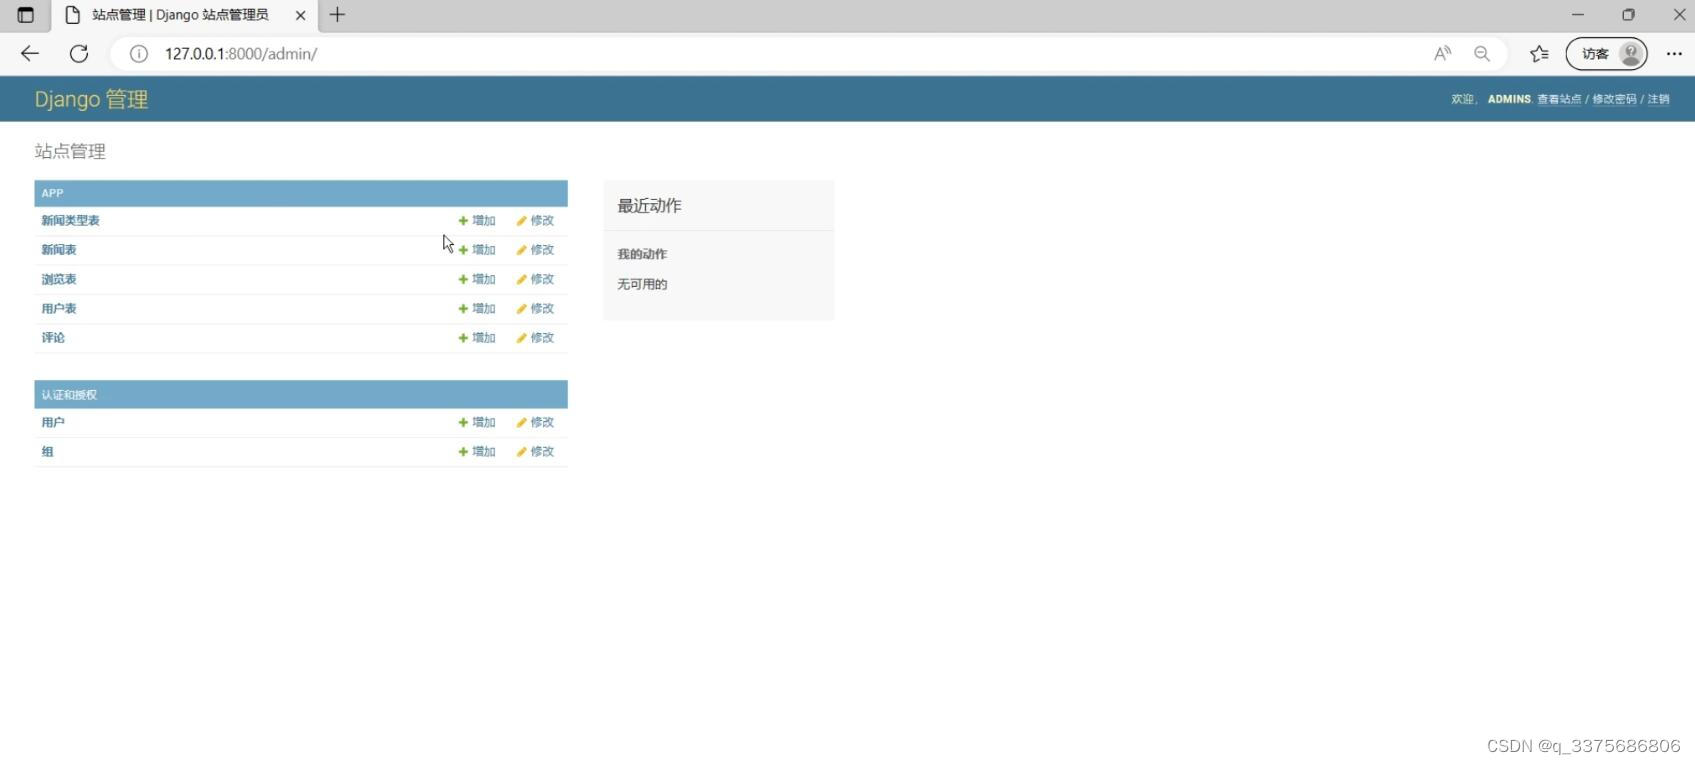Open the APP section header
Viewport: 1695px width, 764px height.
coord(52,193)
